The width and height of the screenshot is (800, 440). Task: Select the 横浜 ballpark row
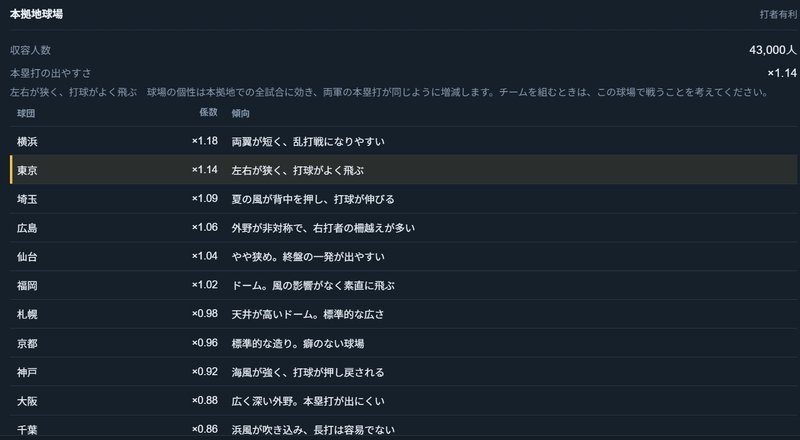tap(403, 141)
